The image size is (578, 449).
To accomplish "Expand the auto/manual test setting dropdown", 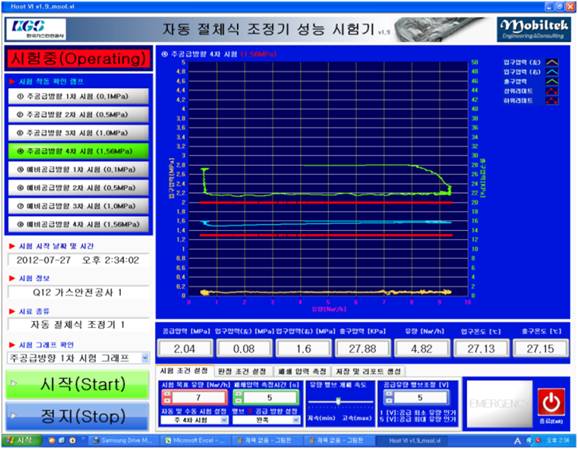I will (x=194, y=420).
